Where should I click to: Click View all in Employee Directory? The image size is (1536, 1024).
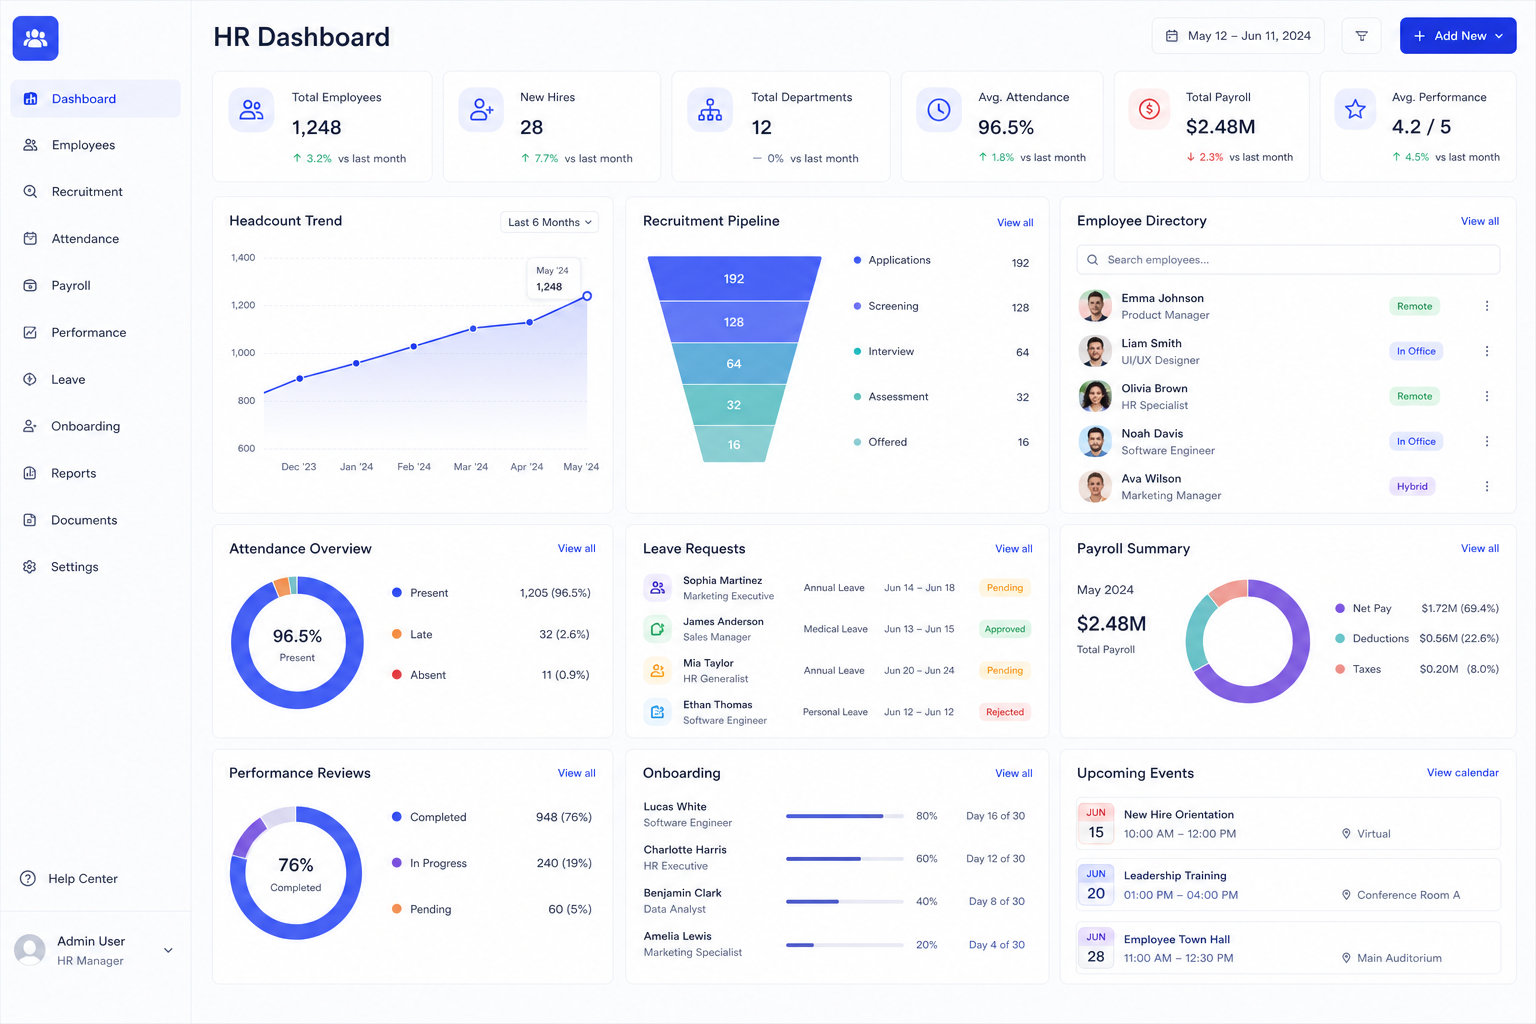(1480, 221)
